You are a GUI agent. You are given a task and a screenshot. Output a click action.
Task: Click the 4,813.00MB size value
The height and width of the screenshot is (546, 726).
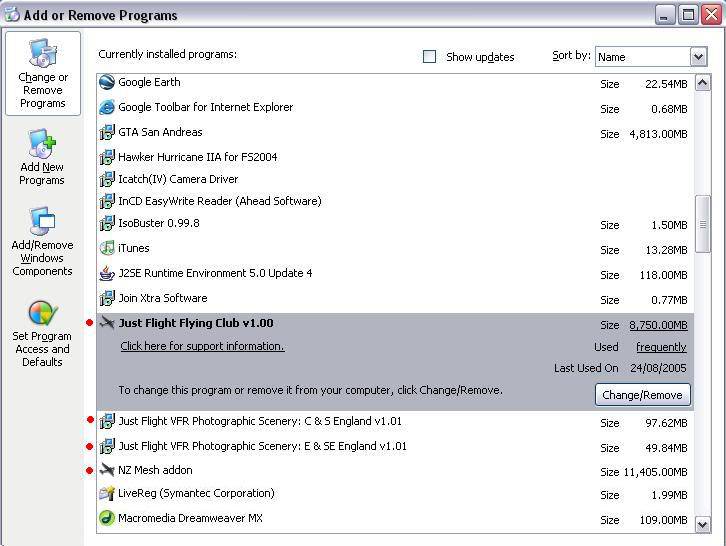point(658,134)
